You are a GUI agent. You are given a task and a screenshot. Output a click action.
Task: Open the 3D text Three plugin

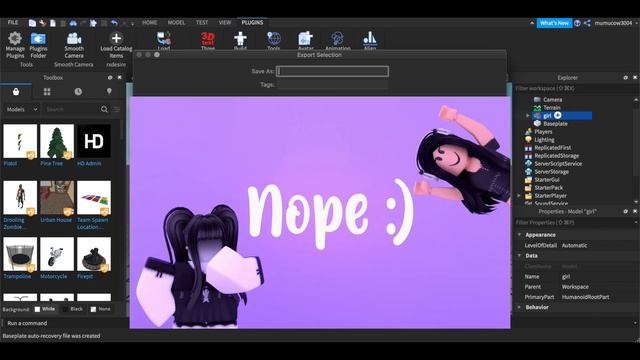208,40
